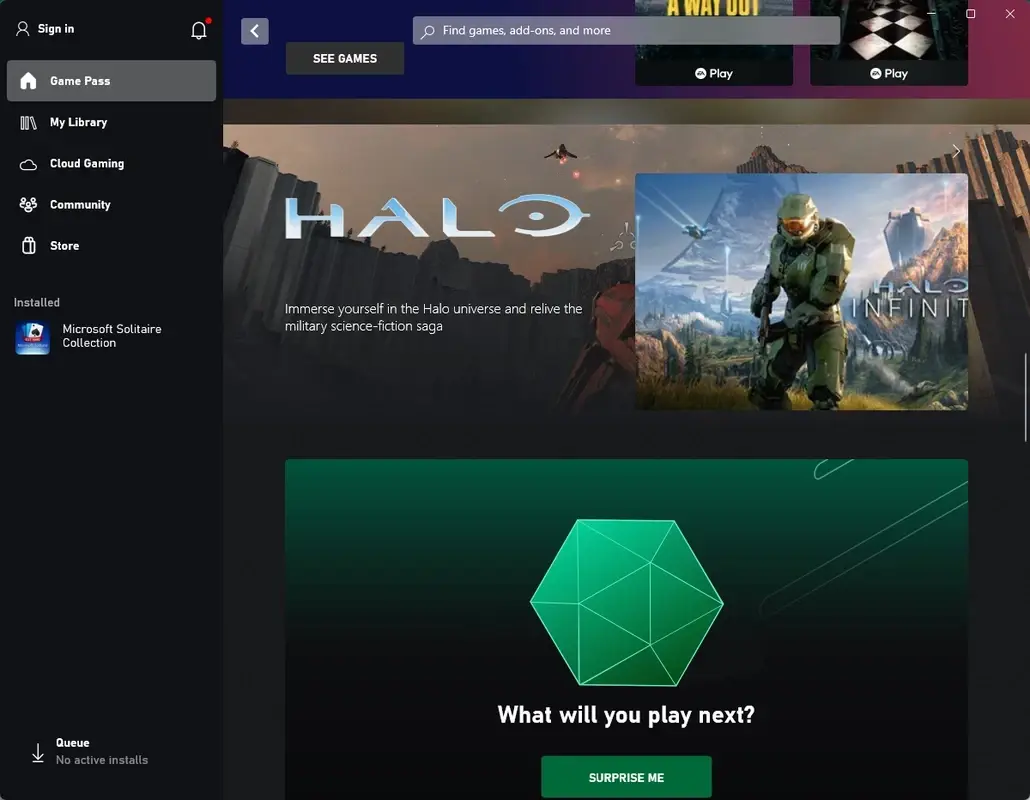1030x800 pixels.
Task: Open the Halo Infinite game card
Action: pos(800,290)
